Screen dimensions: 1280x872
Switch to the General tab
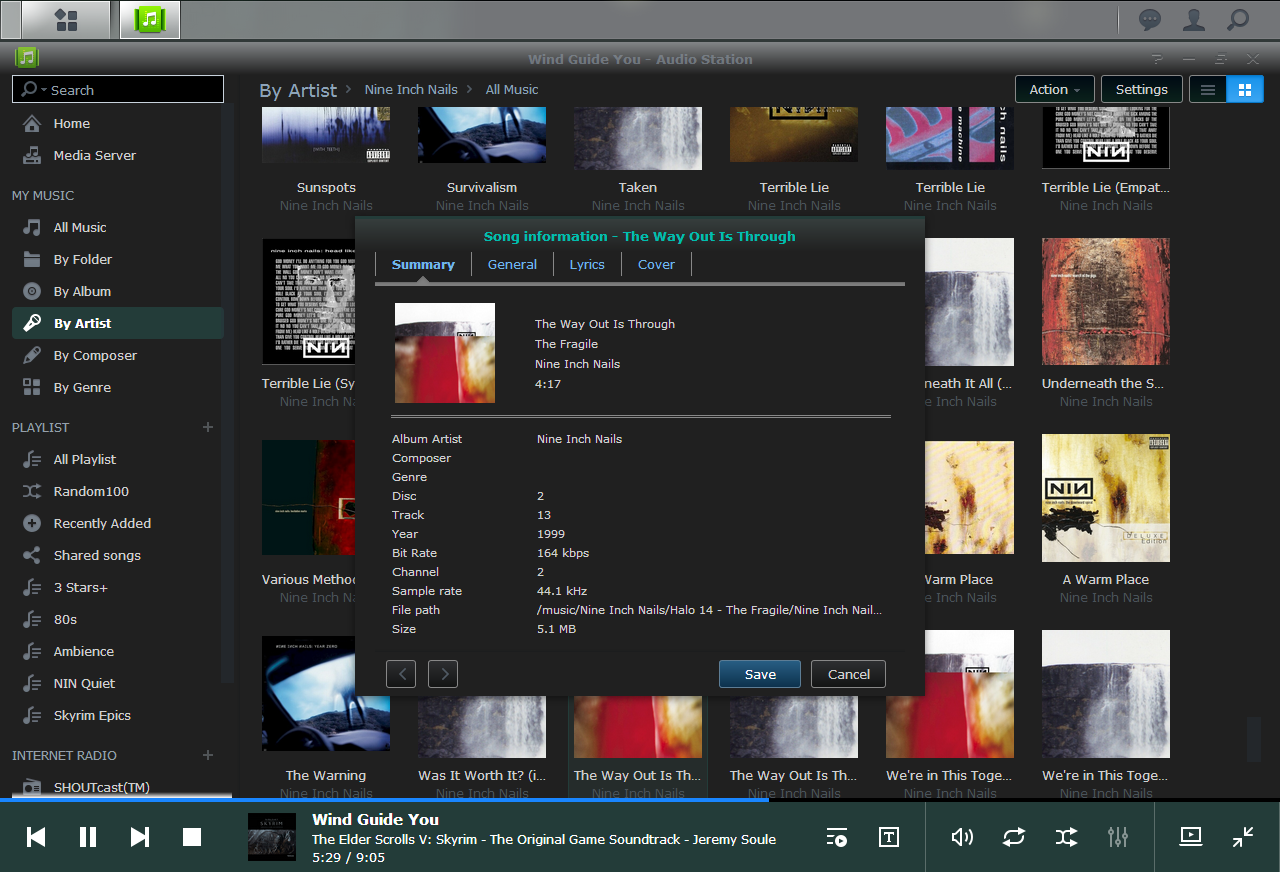pyautogui.click(x=512, y=264)
